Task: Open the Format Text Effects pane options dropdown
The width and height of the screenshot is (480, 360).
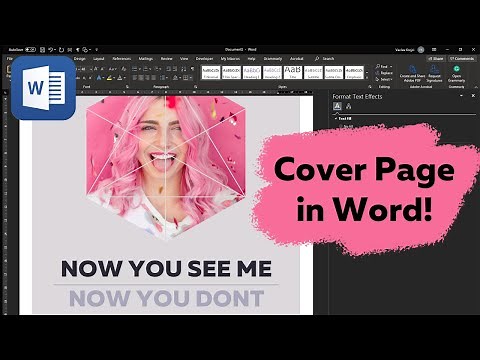Action: [x=461, y=96]
